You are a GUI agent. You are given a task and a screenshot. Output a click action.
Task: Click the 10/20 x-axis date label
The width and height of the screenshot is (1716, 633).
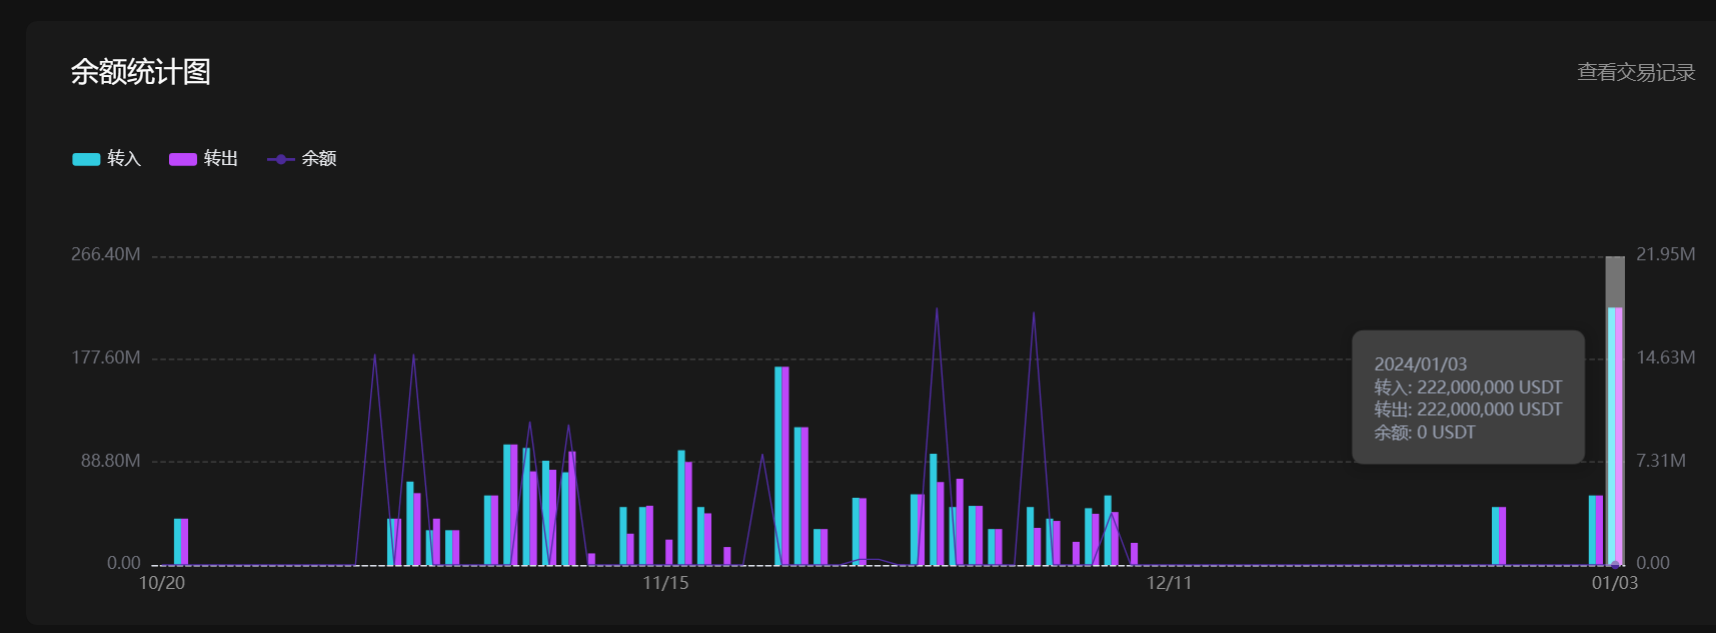tap(161, 583)
